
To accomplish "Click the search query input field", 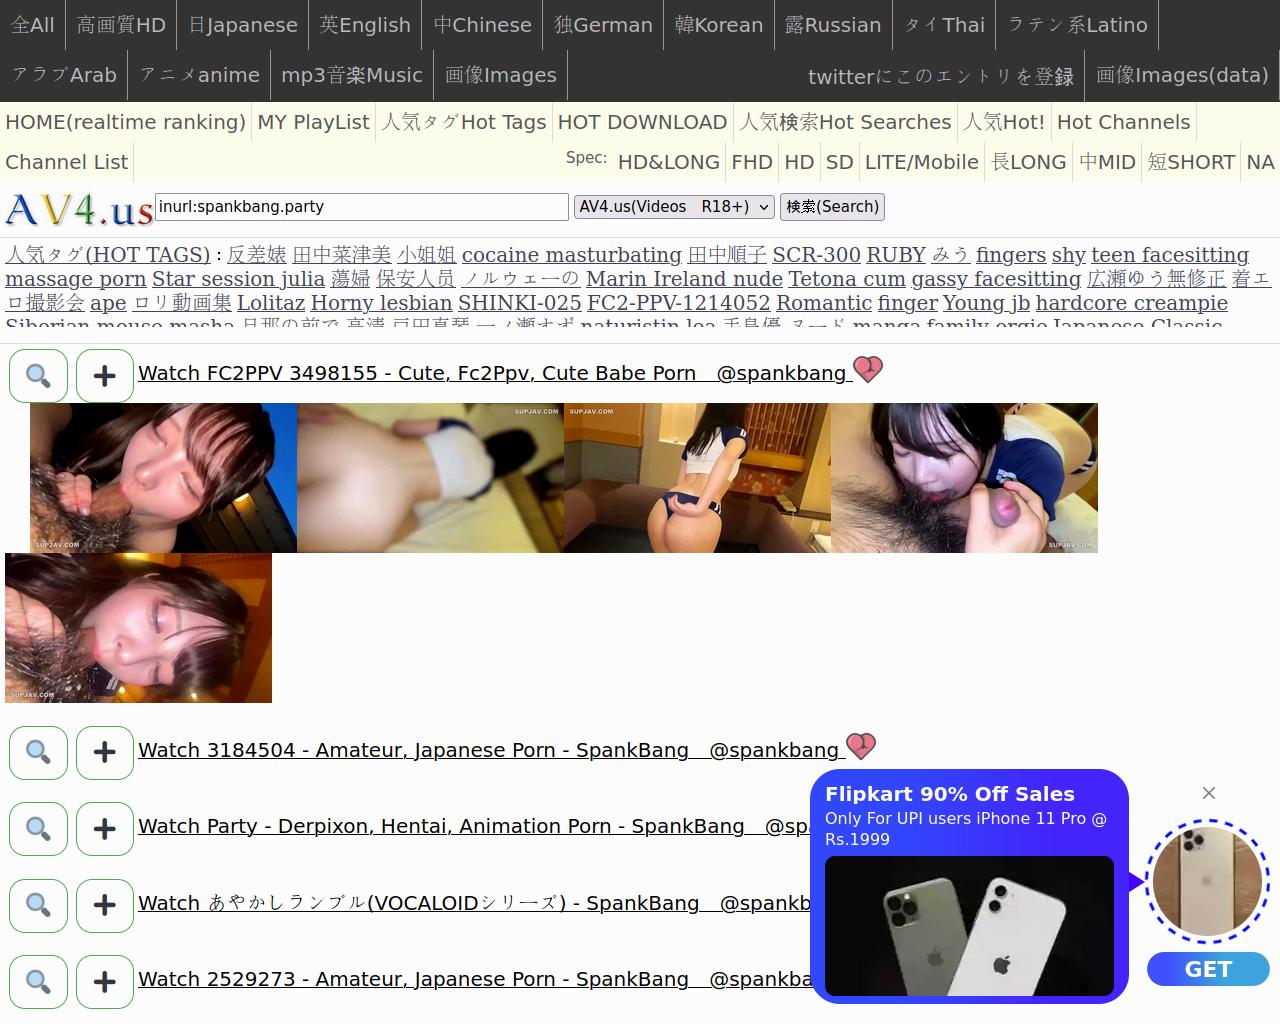I will [362, 207].
